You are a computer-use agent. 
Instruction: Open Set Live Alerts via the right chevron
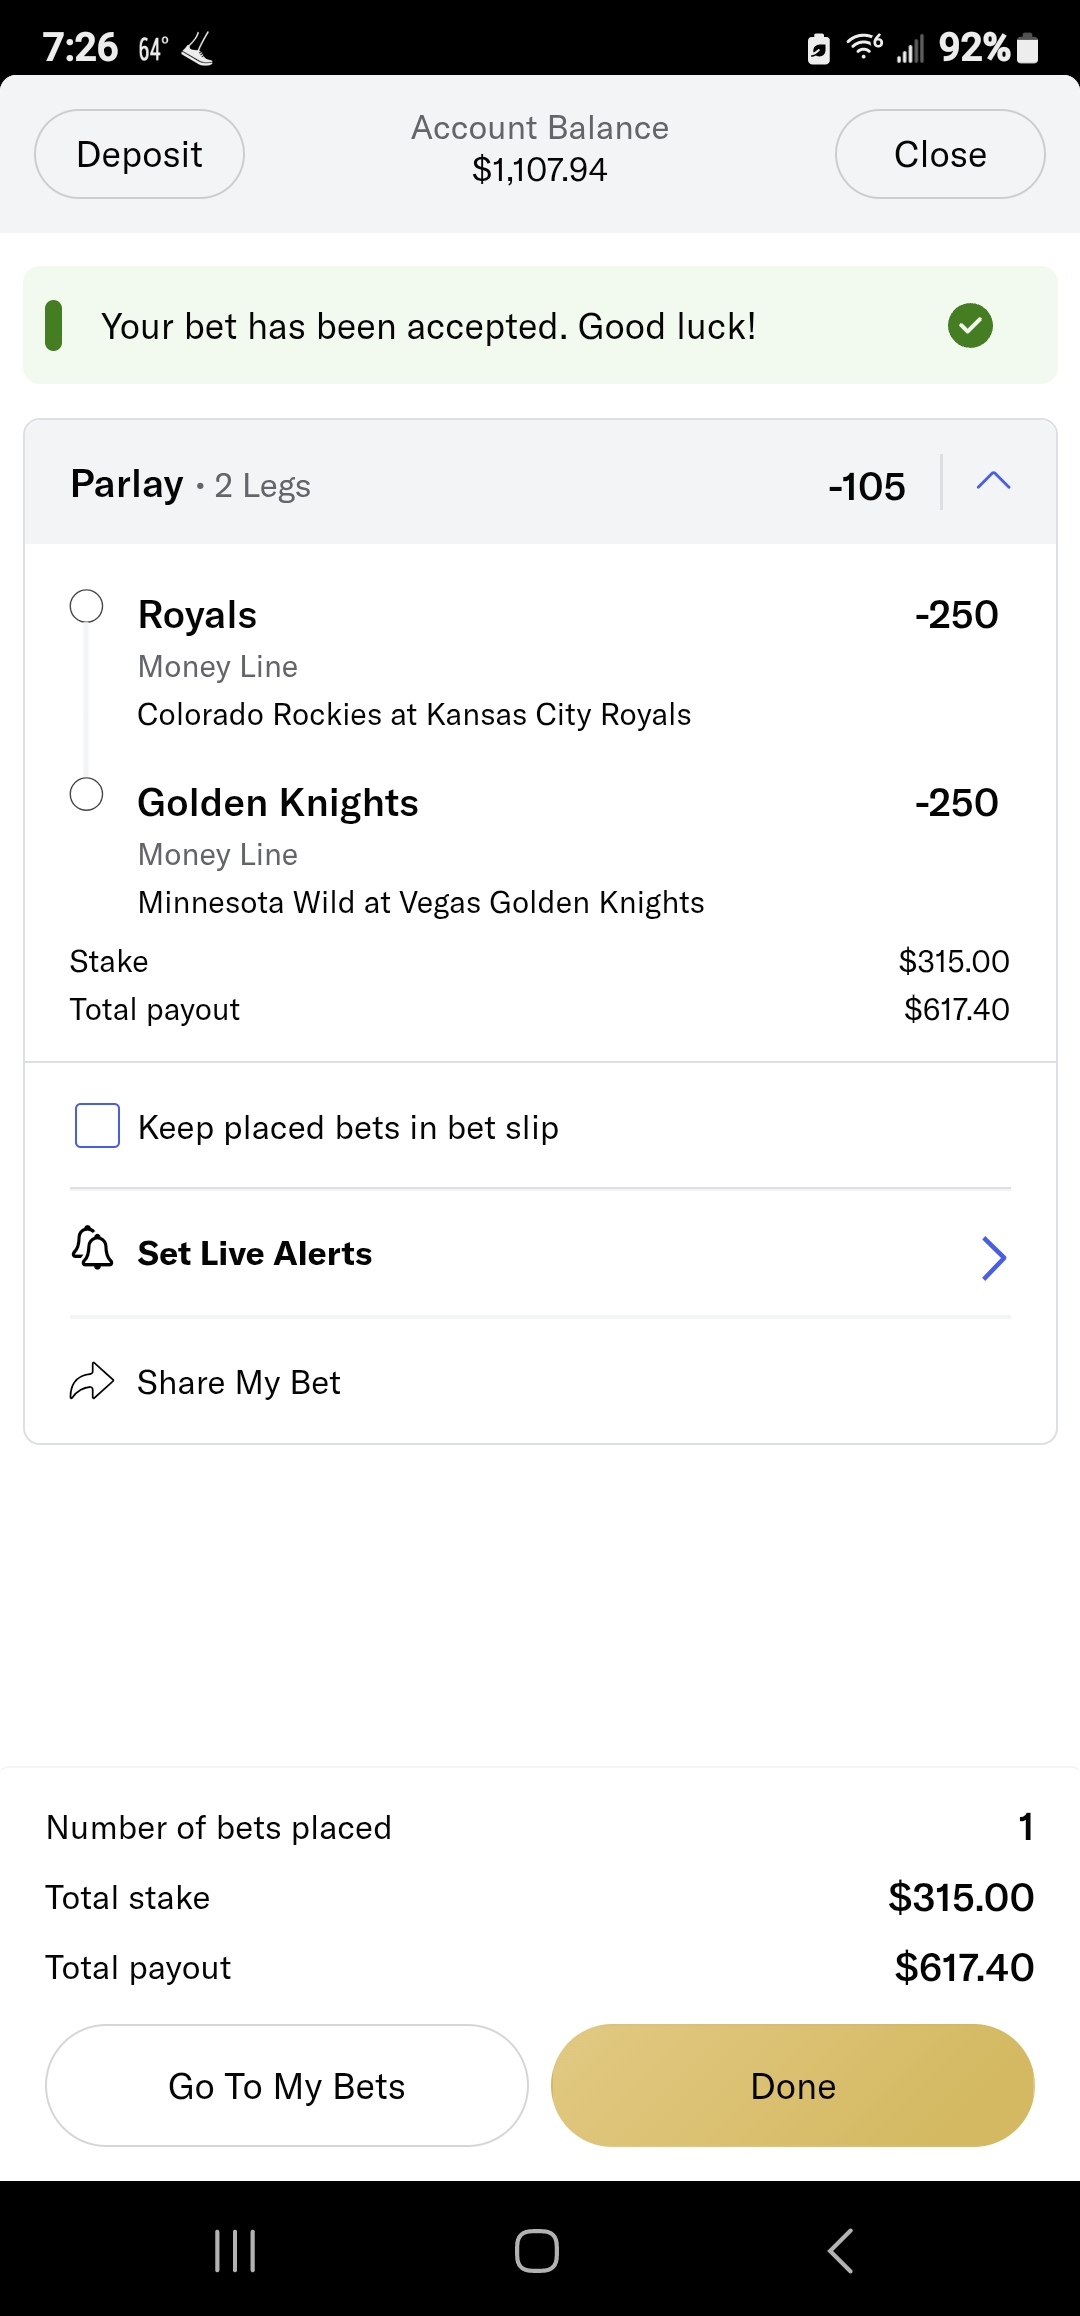(x=993, y=1258)
